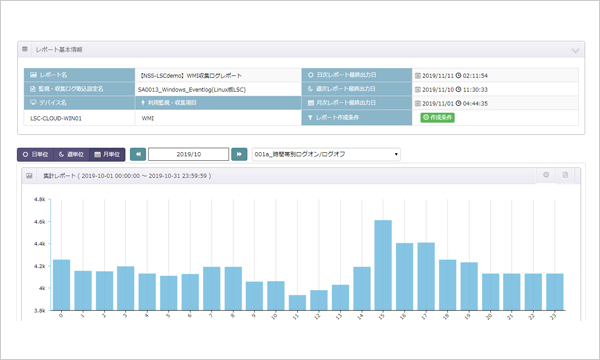Viewport: 600px width, 360px height.
Task: Click the document icon in 監視・収集ログ取込設定名 header
Action: pos(33,89)
